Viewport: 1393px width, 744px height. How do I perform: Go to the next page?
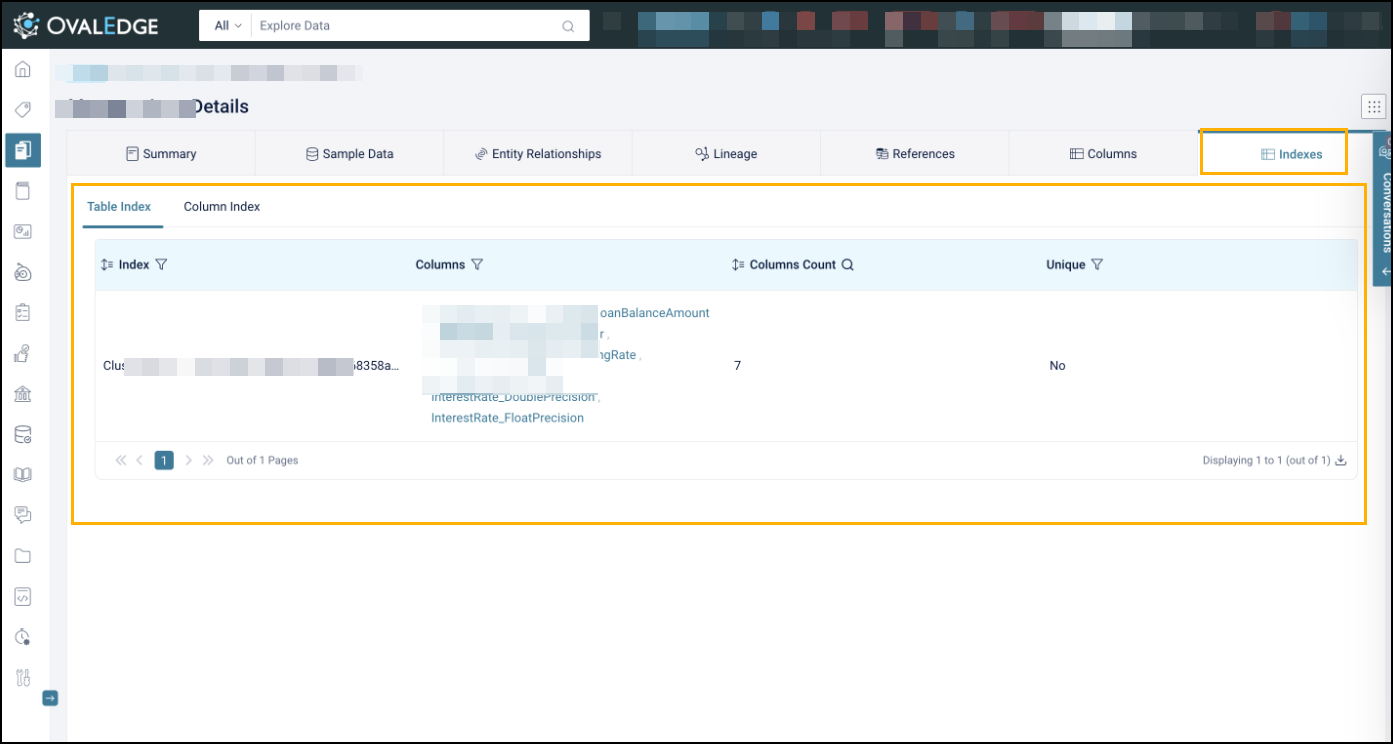point(189,461)
